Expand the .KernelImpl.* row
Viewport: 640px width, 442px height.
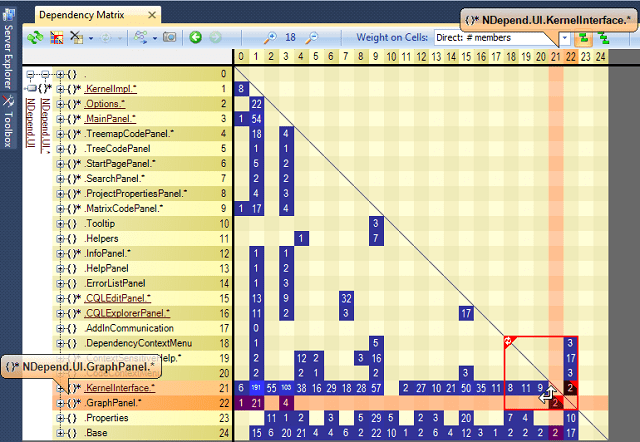[x=60, y=89]
